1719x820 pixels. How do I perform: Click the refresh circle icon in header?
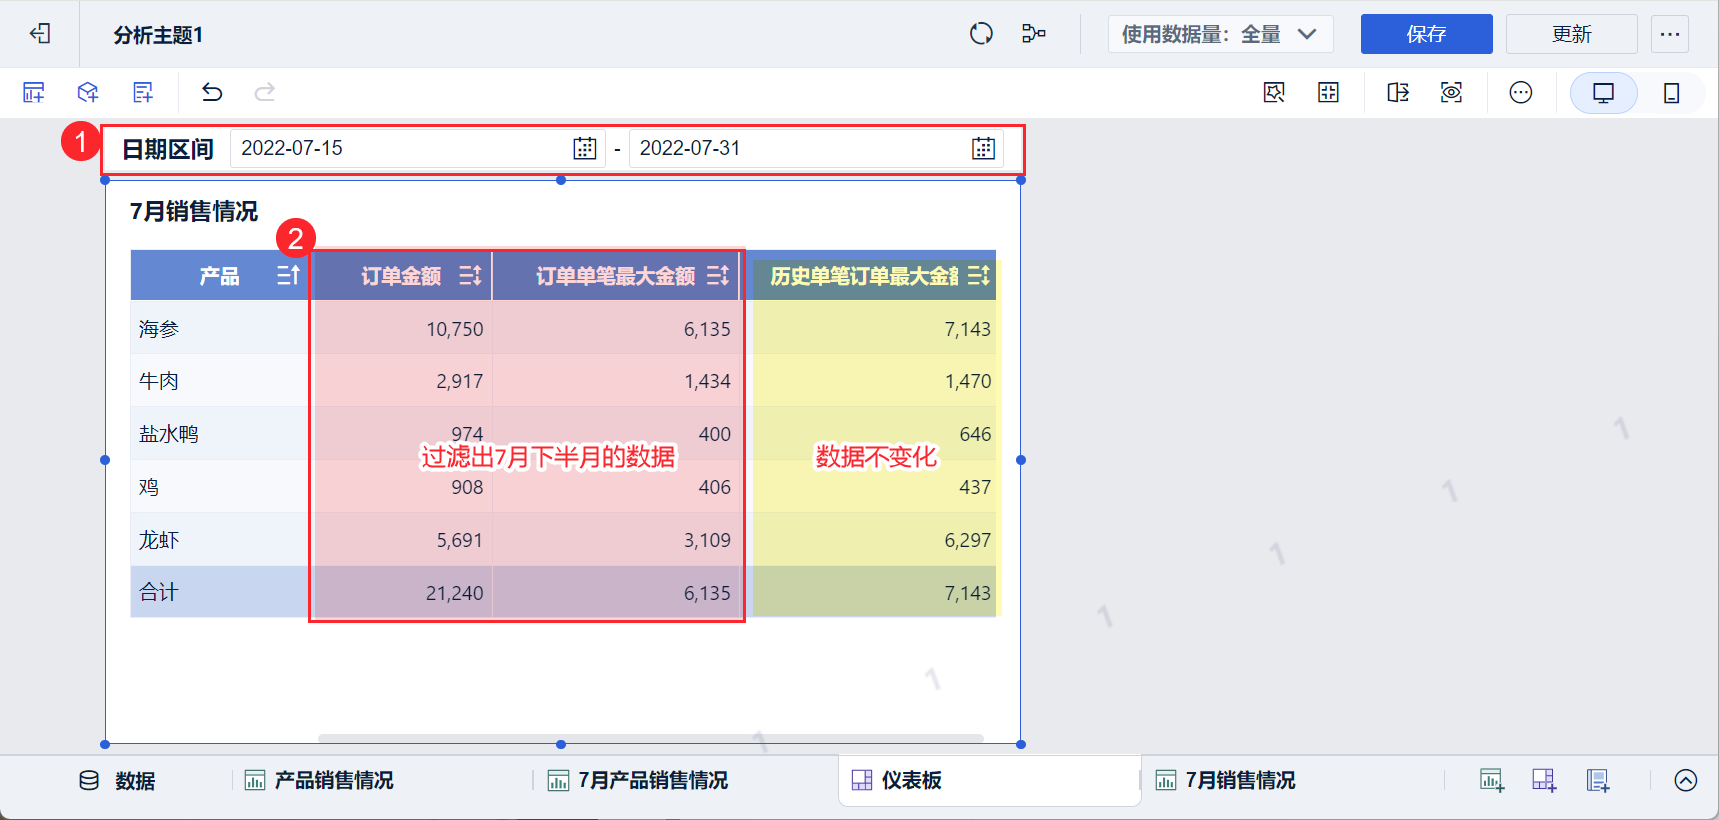981,34
